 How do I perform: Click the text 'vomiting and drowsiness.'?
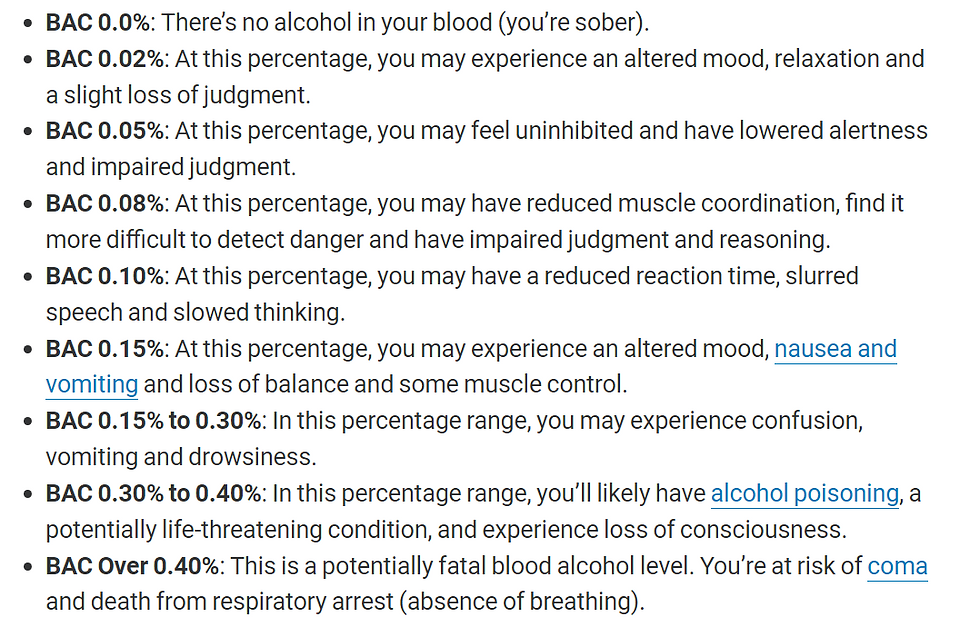[x=181, y=458]
